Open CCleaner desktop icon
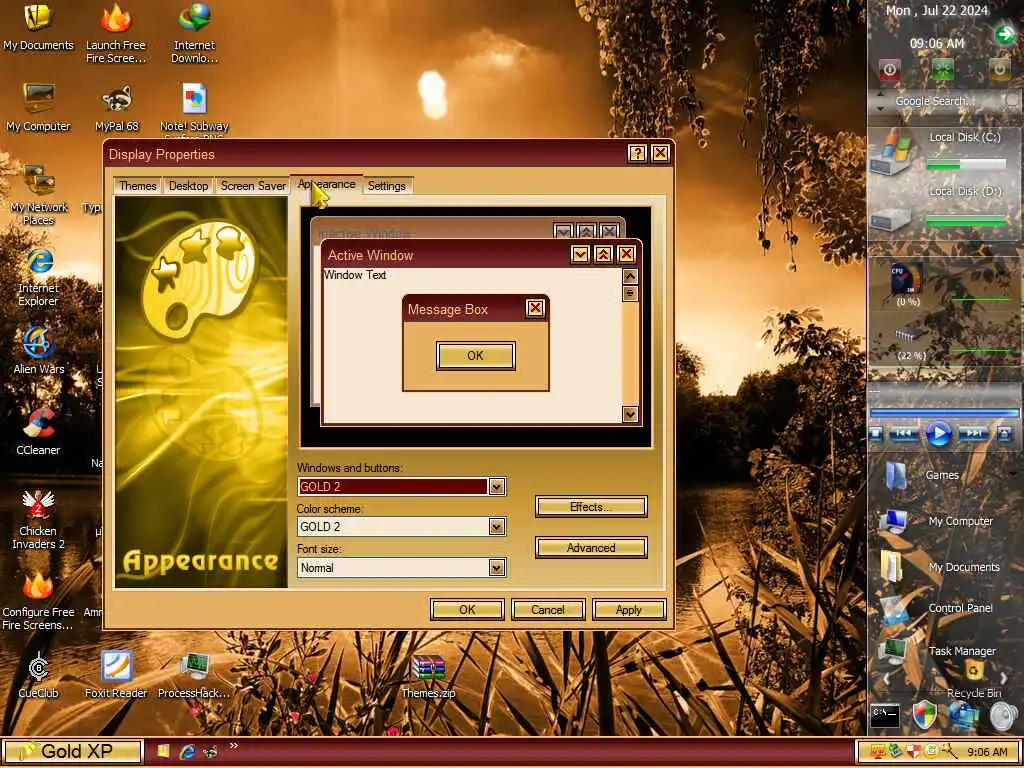Viewport: 1024px width, 768px height. tap(38, 431)
